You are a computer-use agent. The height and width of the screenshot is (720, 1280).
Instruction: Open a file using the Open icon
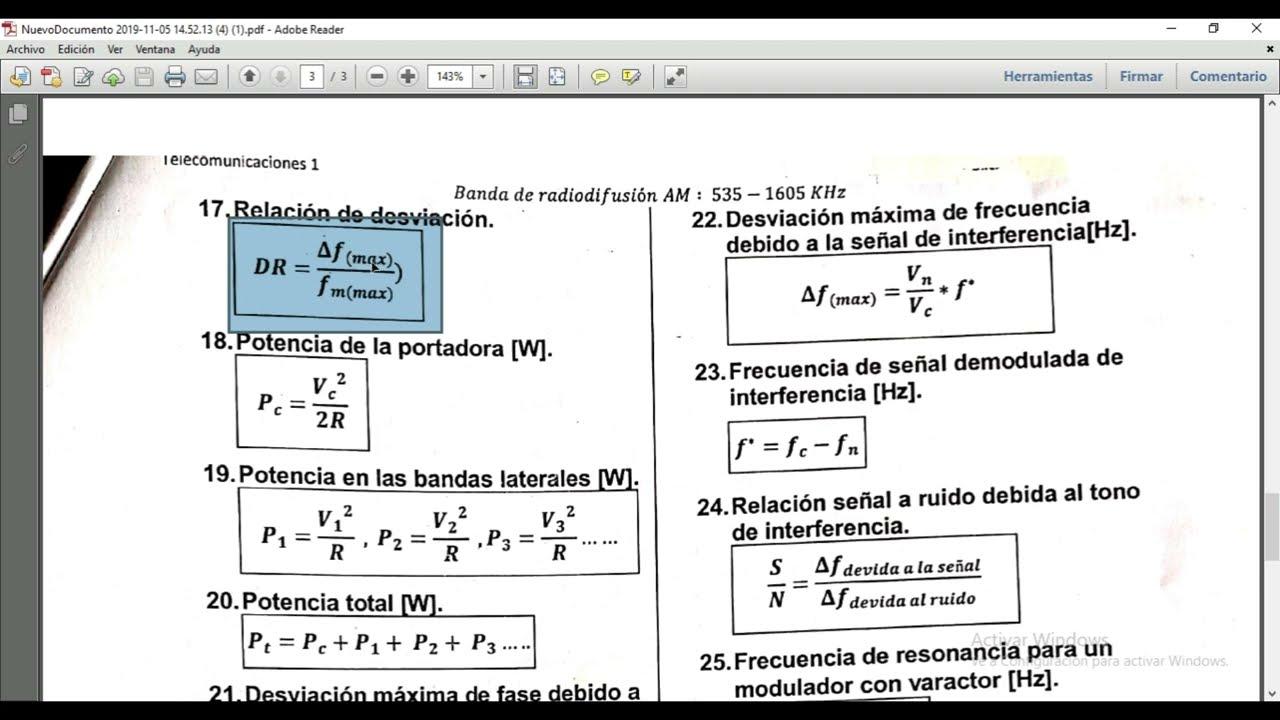click(18, 76)
